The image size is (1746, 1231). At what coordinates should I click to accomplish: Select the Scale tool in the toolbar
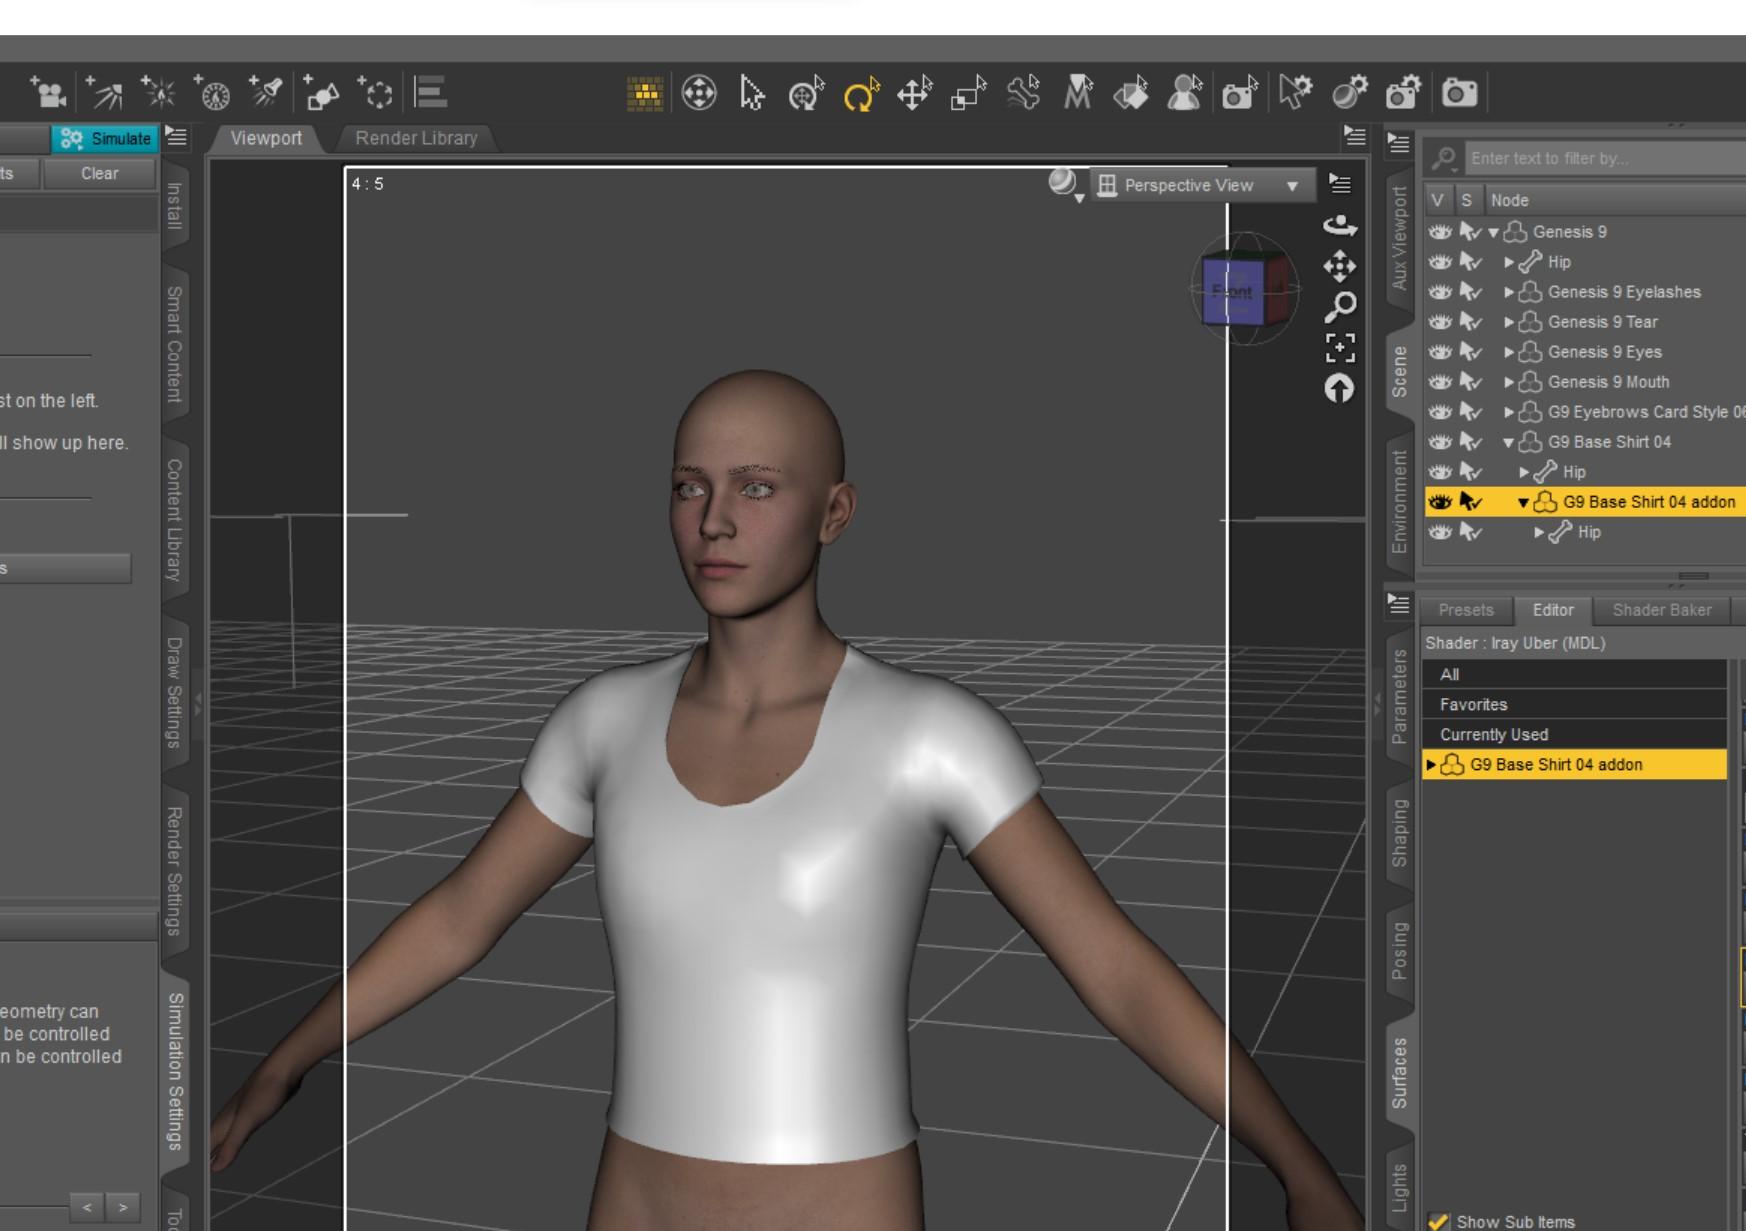(x=968, y=94)
